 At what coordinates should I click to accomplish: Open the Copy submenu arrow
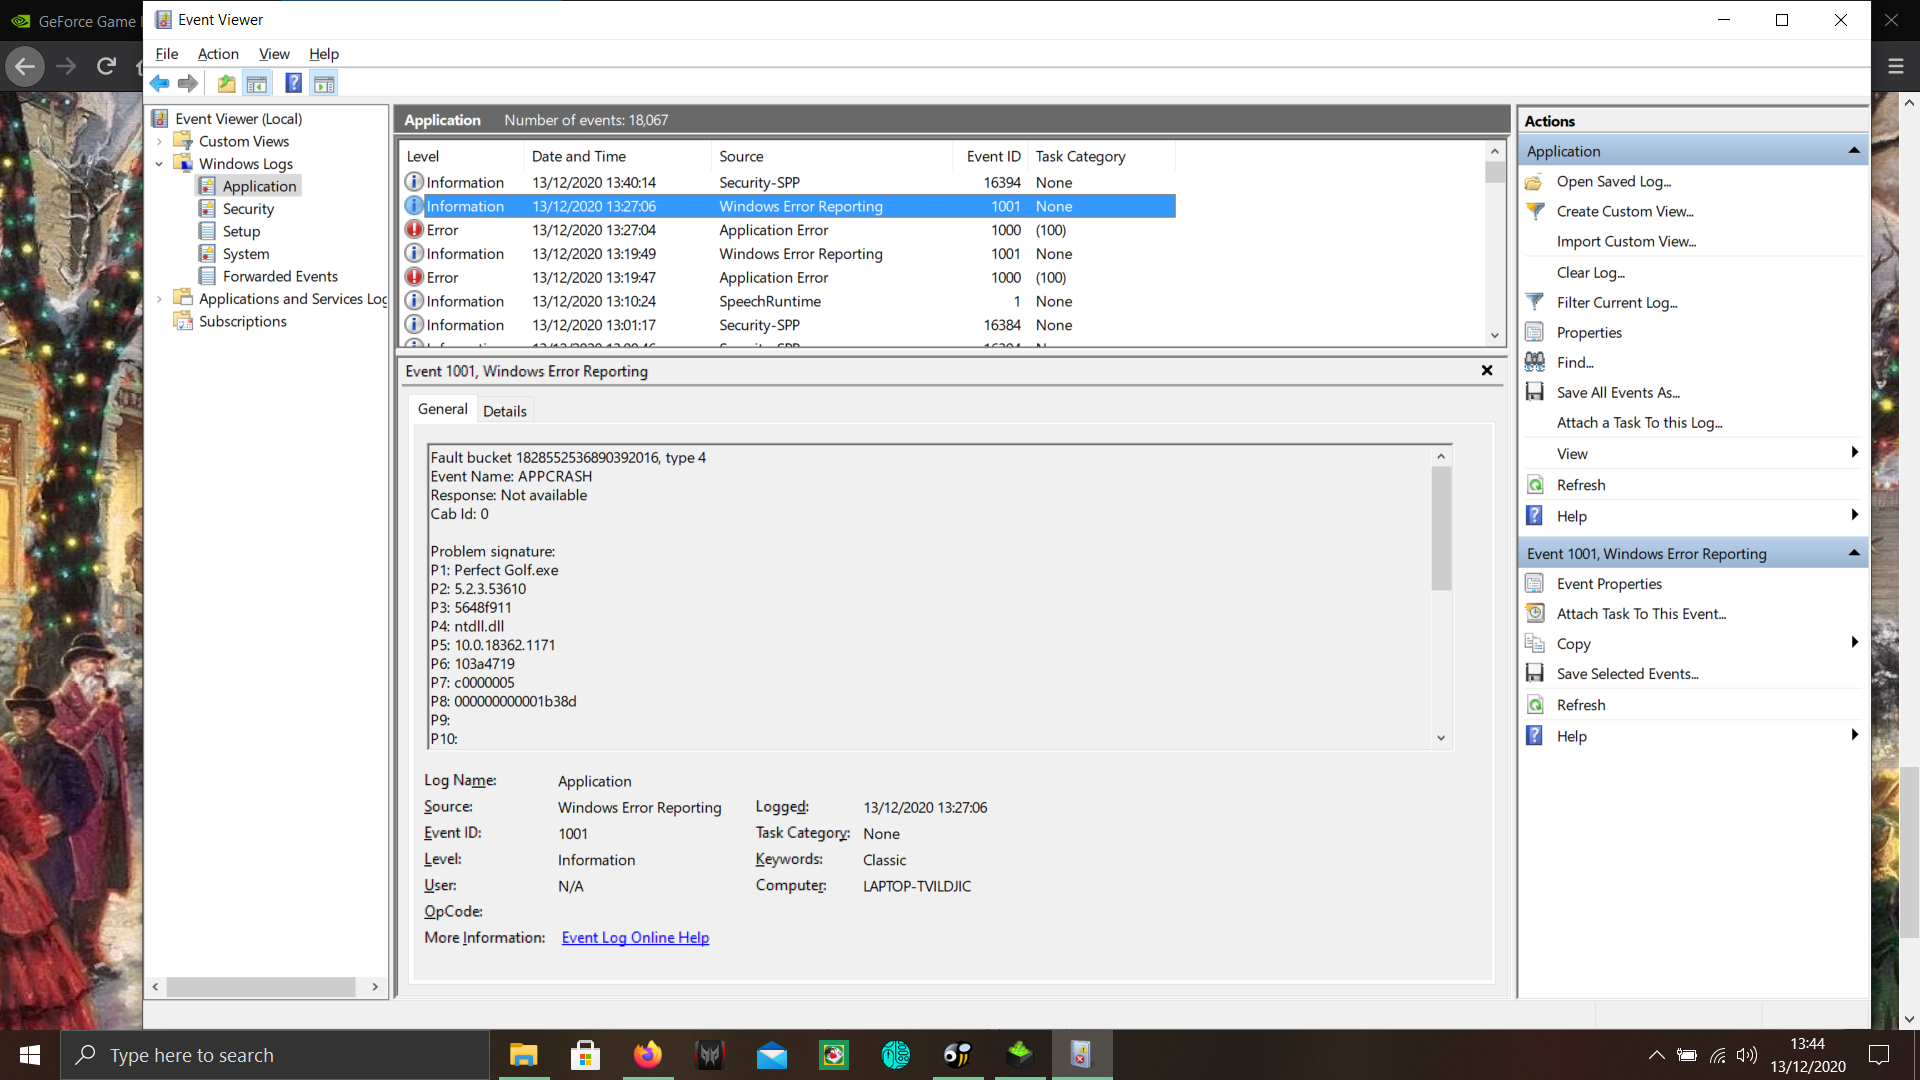tap(1854, 643)
